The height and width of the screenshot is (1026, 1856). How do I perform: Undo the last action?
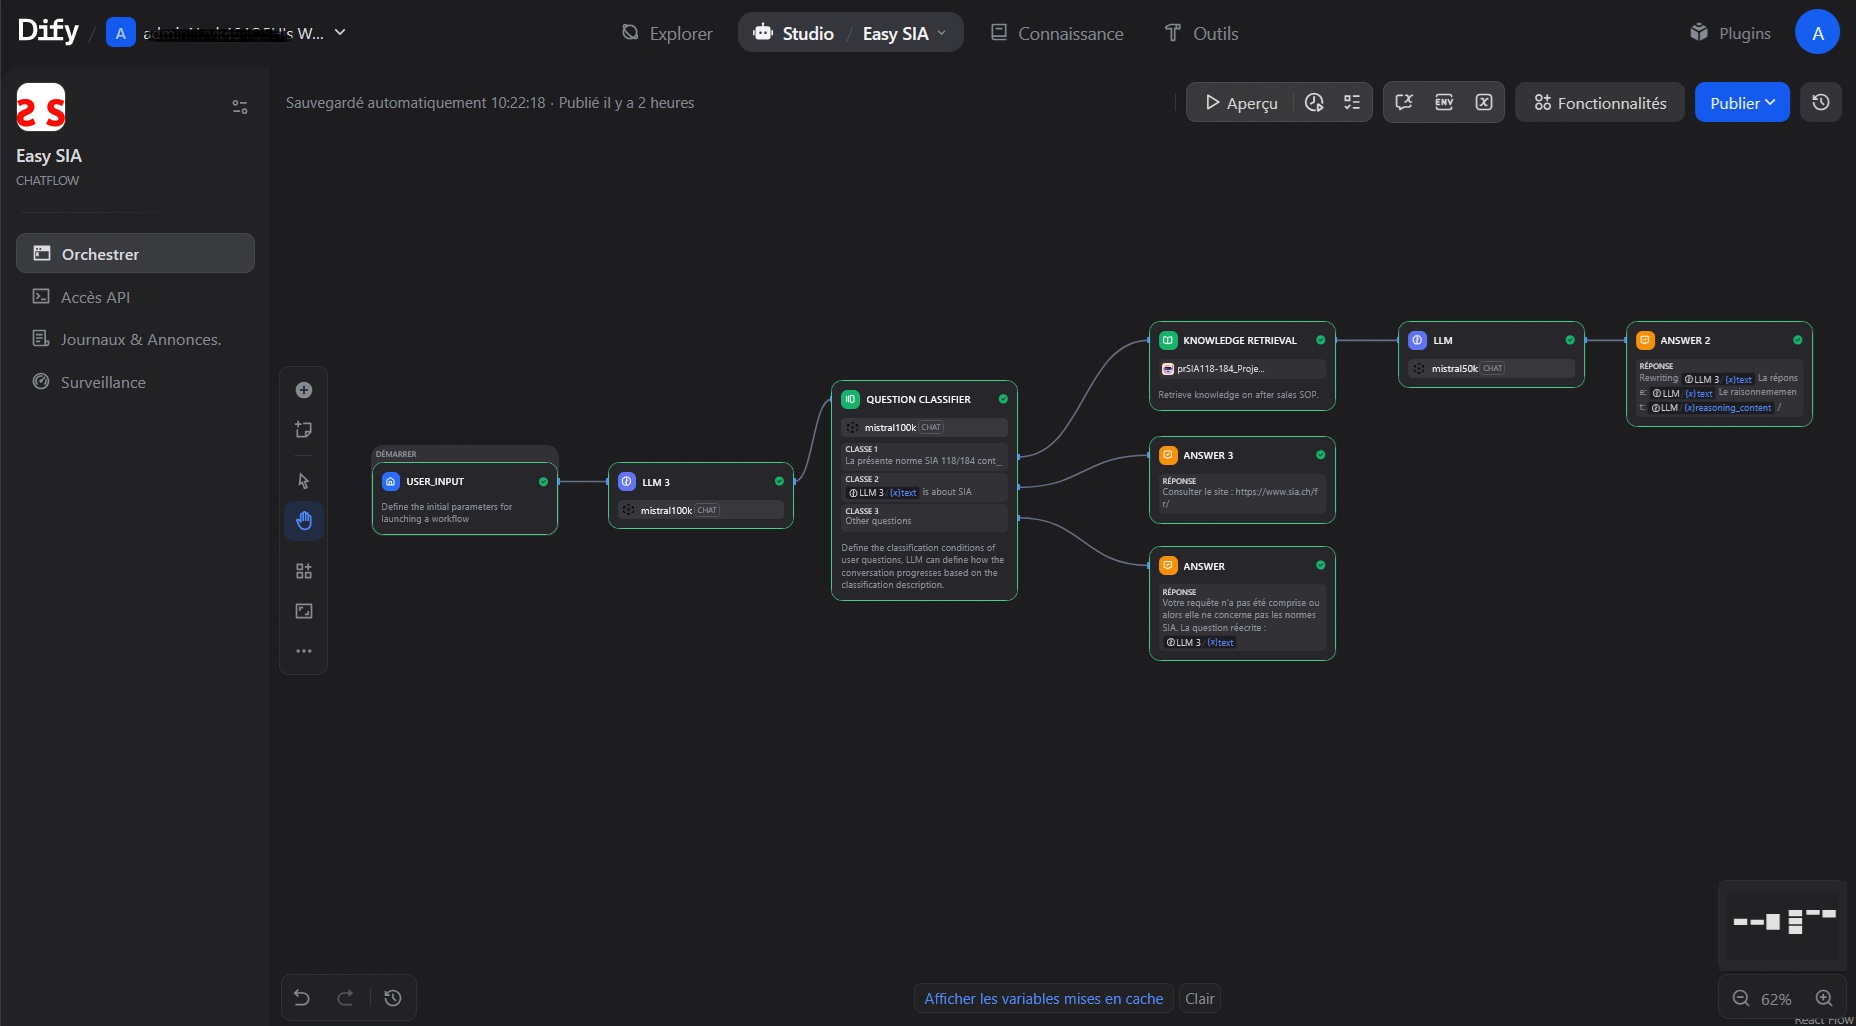(x=302, y=997)
